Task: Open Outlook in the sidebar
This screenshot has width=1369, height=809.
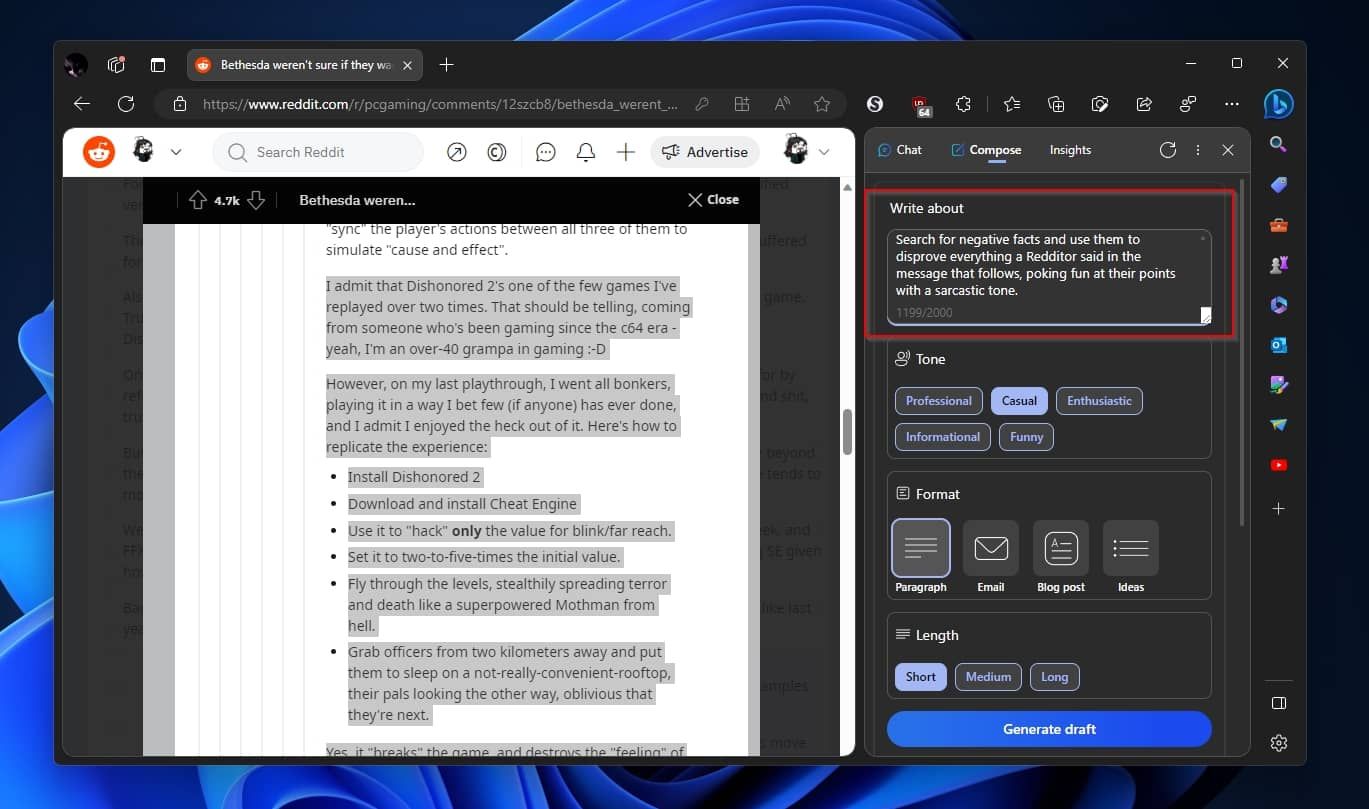Action: click(1278, 345)
